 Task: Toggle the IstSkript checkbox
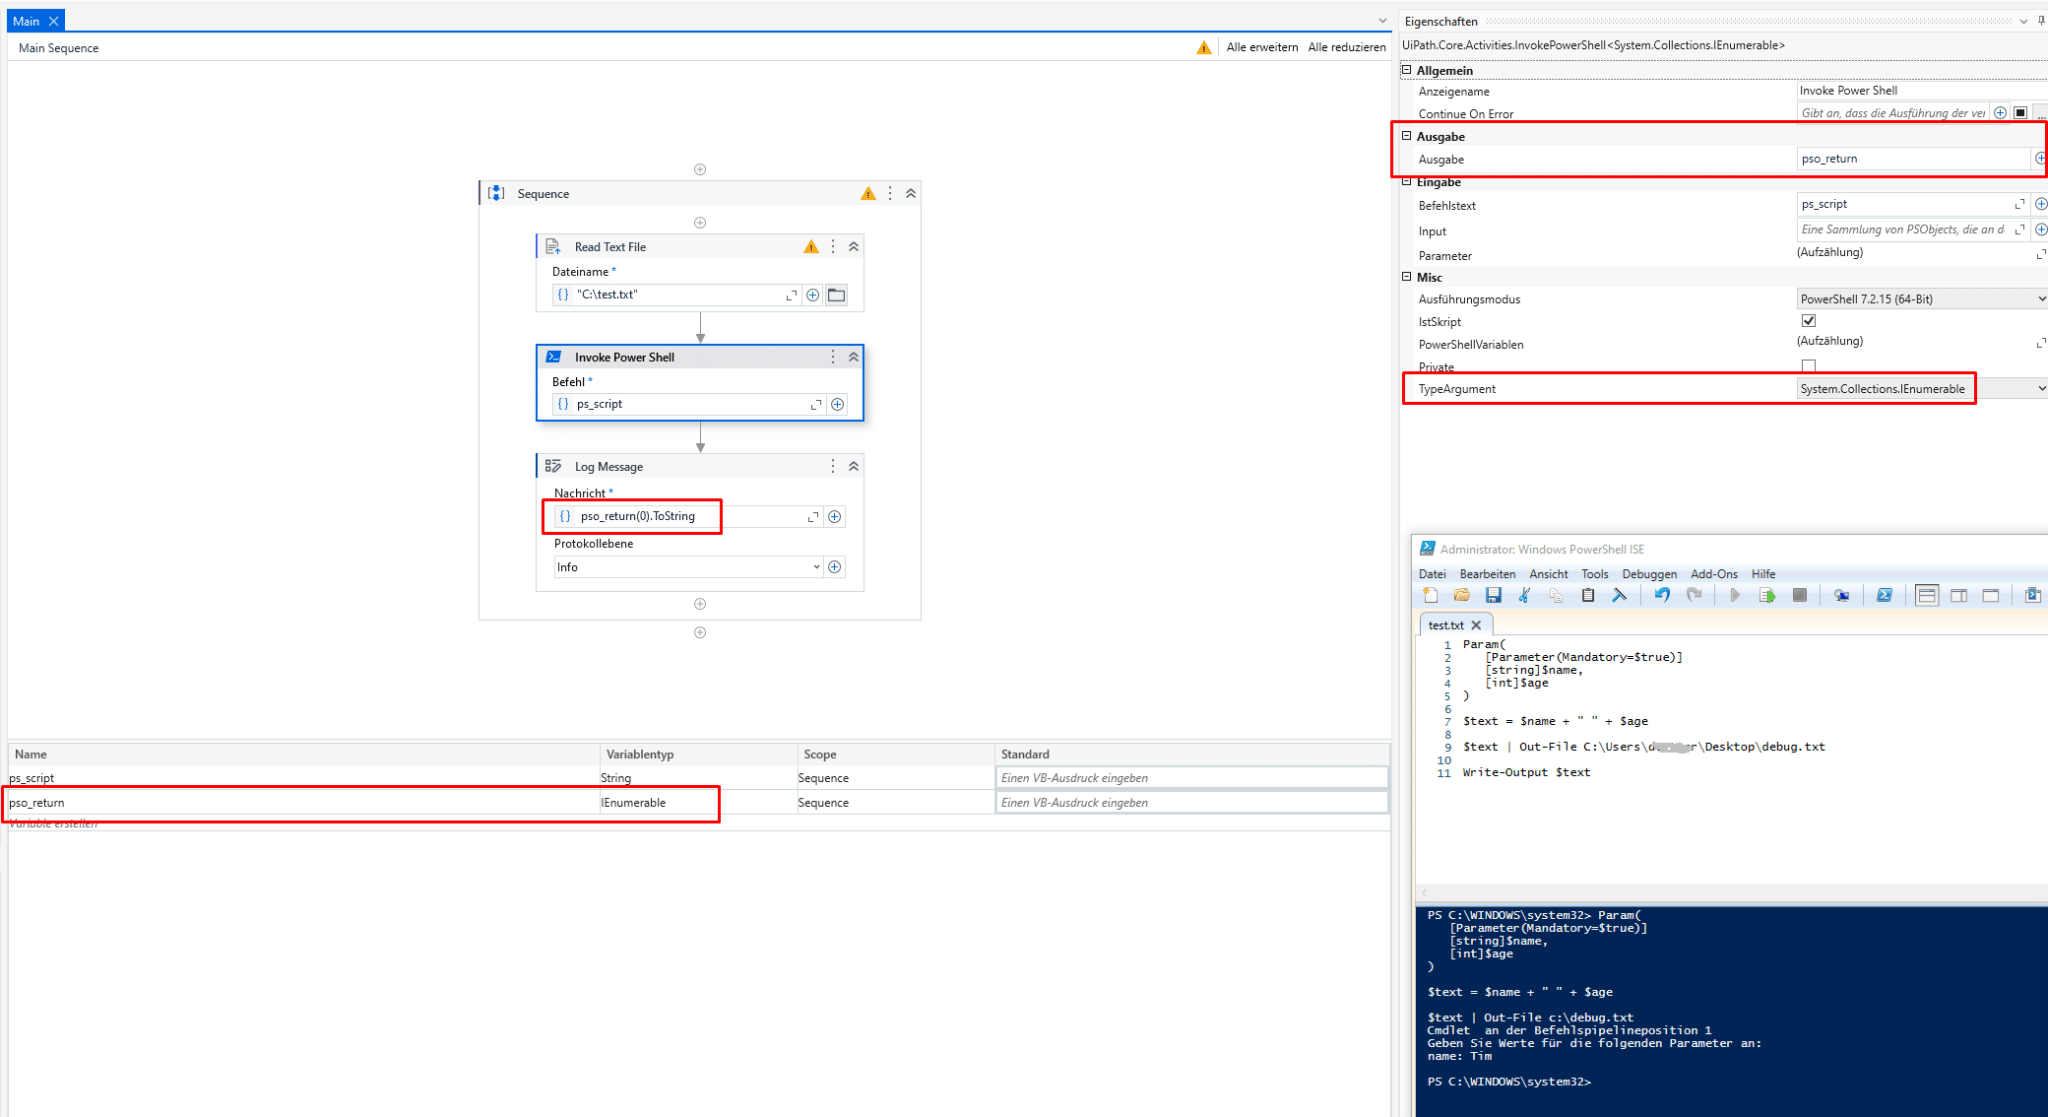point(1808,321)
